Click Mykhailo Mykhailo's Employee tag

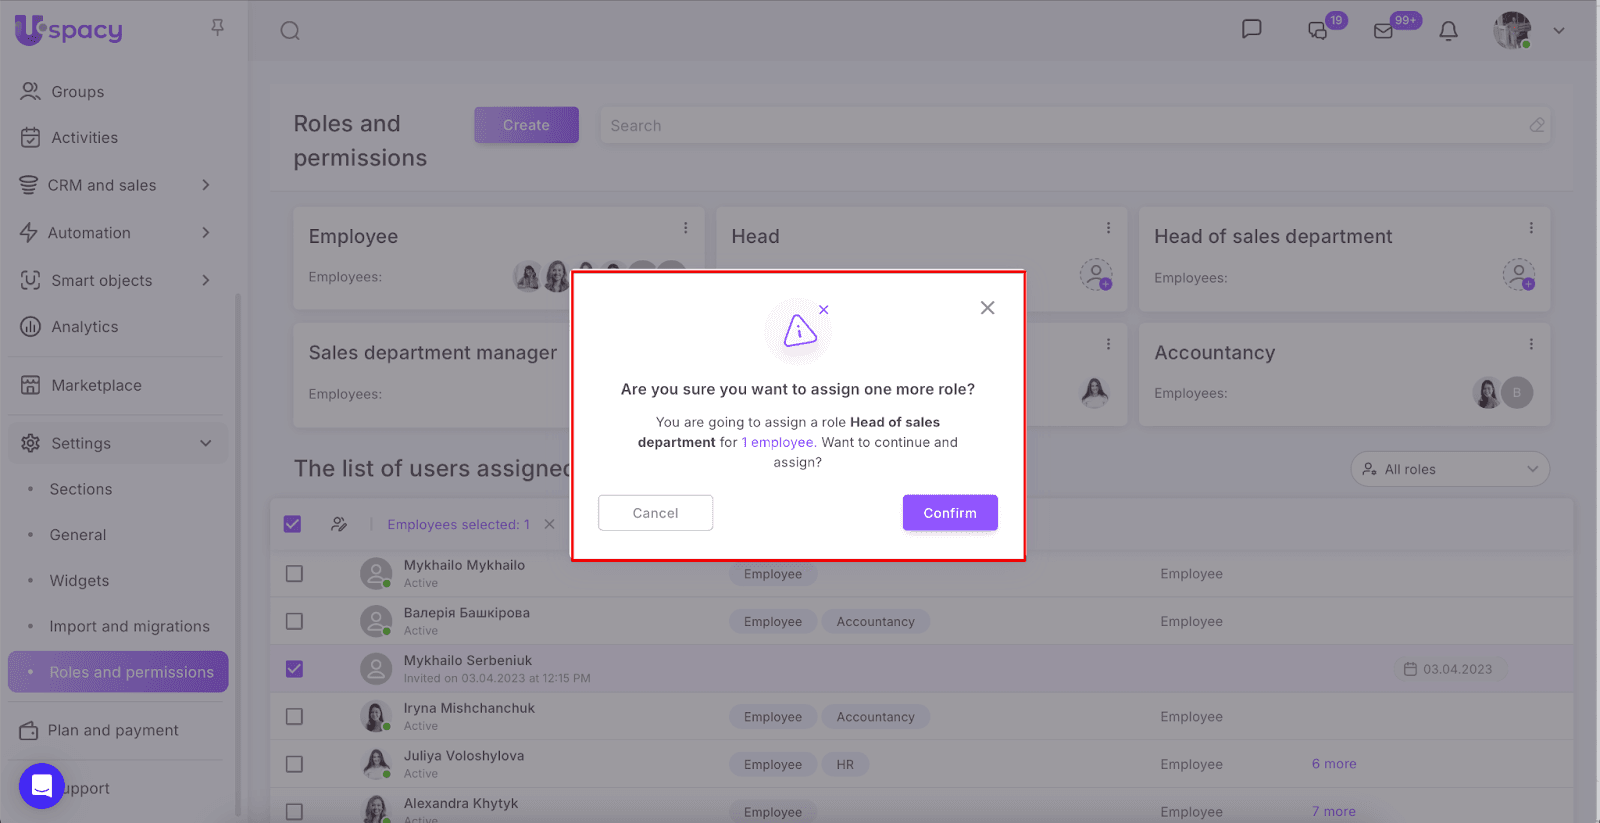[773, 574]
